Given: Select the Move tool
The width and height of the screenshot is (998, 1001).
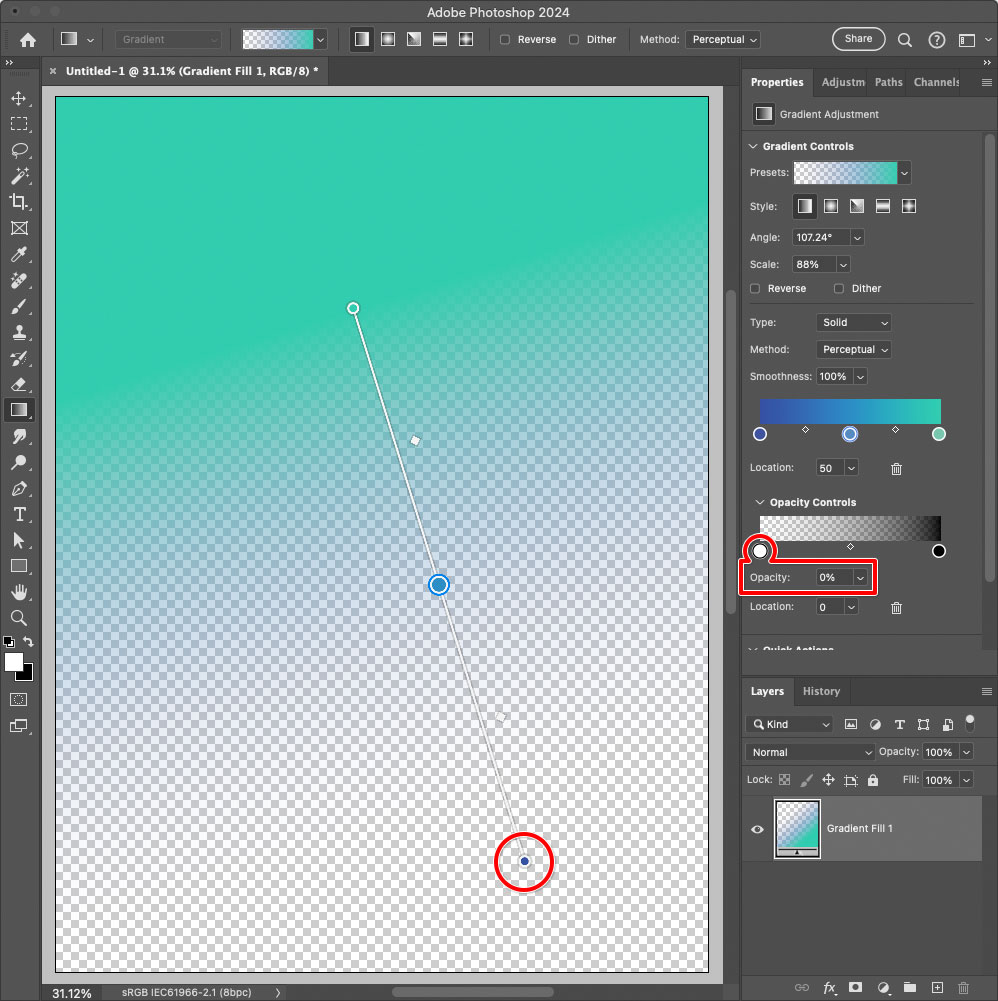Looking at the screenshot, I should click(21, 98).
